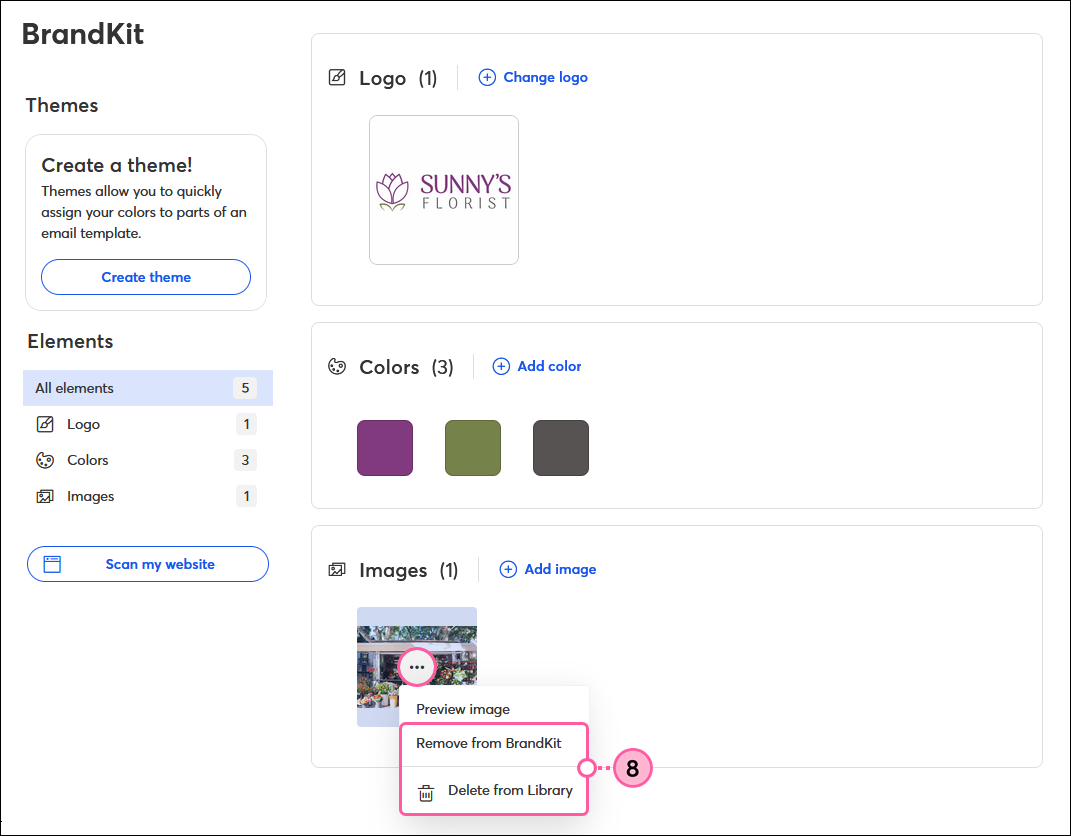
Task: Click the browser window icon in Scan my website
Action: pos(53,564)
